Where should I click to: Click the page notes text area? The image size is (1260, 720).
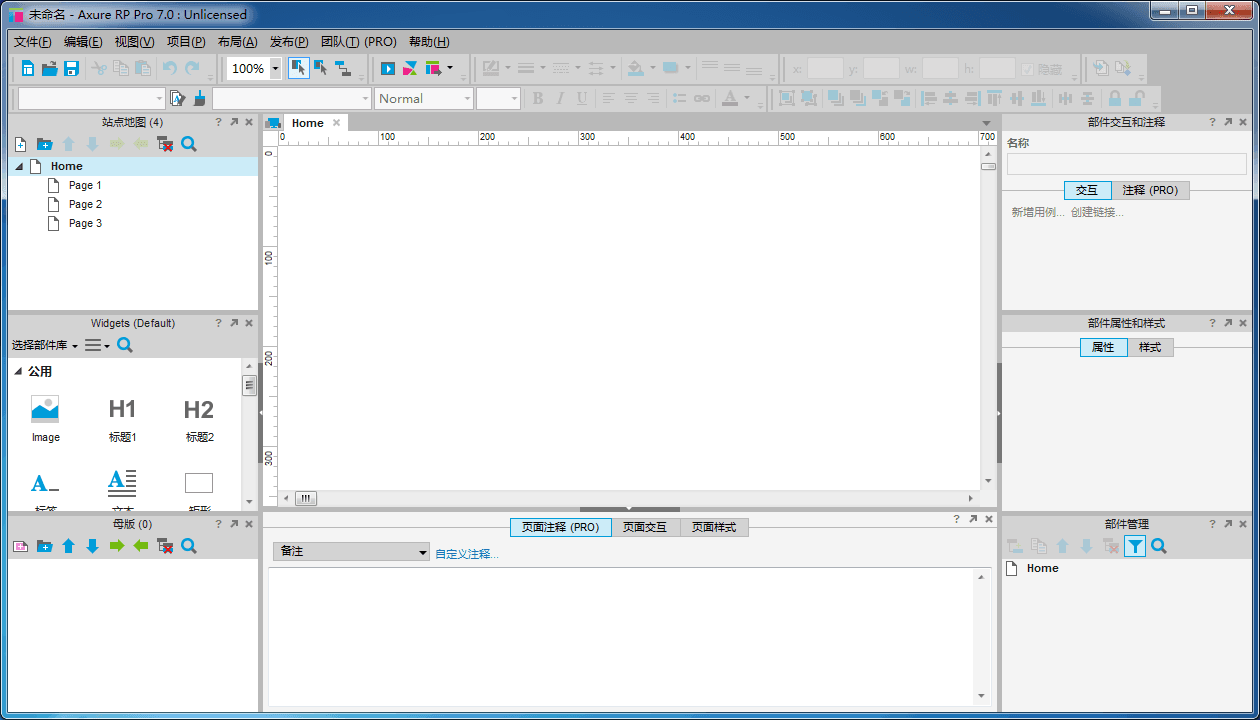tap(622, 636)
